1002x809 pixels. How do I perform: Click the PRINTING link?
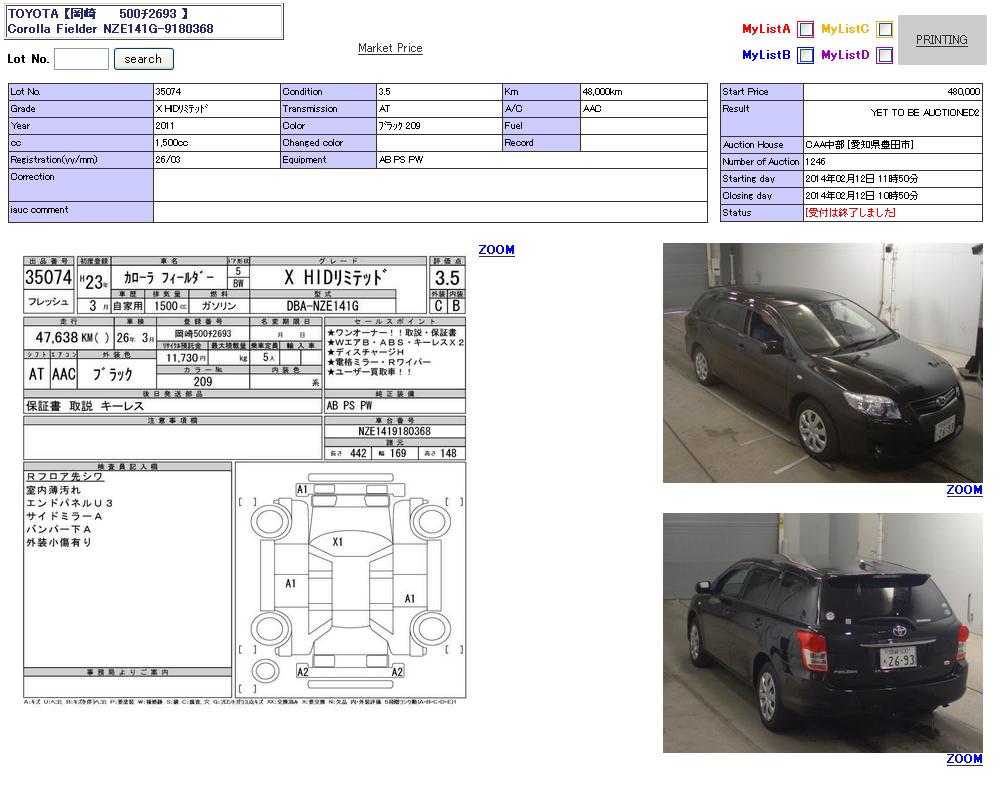[x=941, y=40]
